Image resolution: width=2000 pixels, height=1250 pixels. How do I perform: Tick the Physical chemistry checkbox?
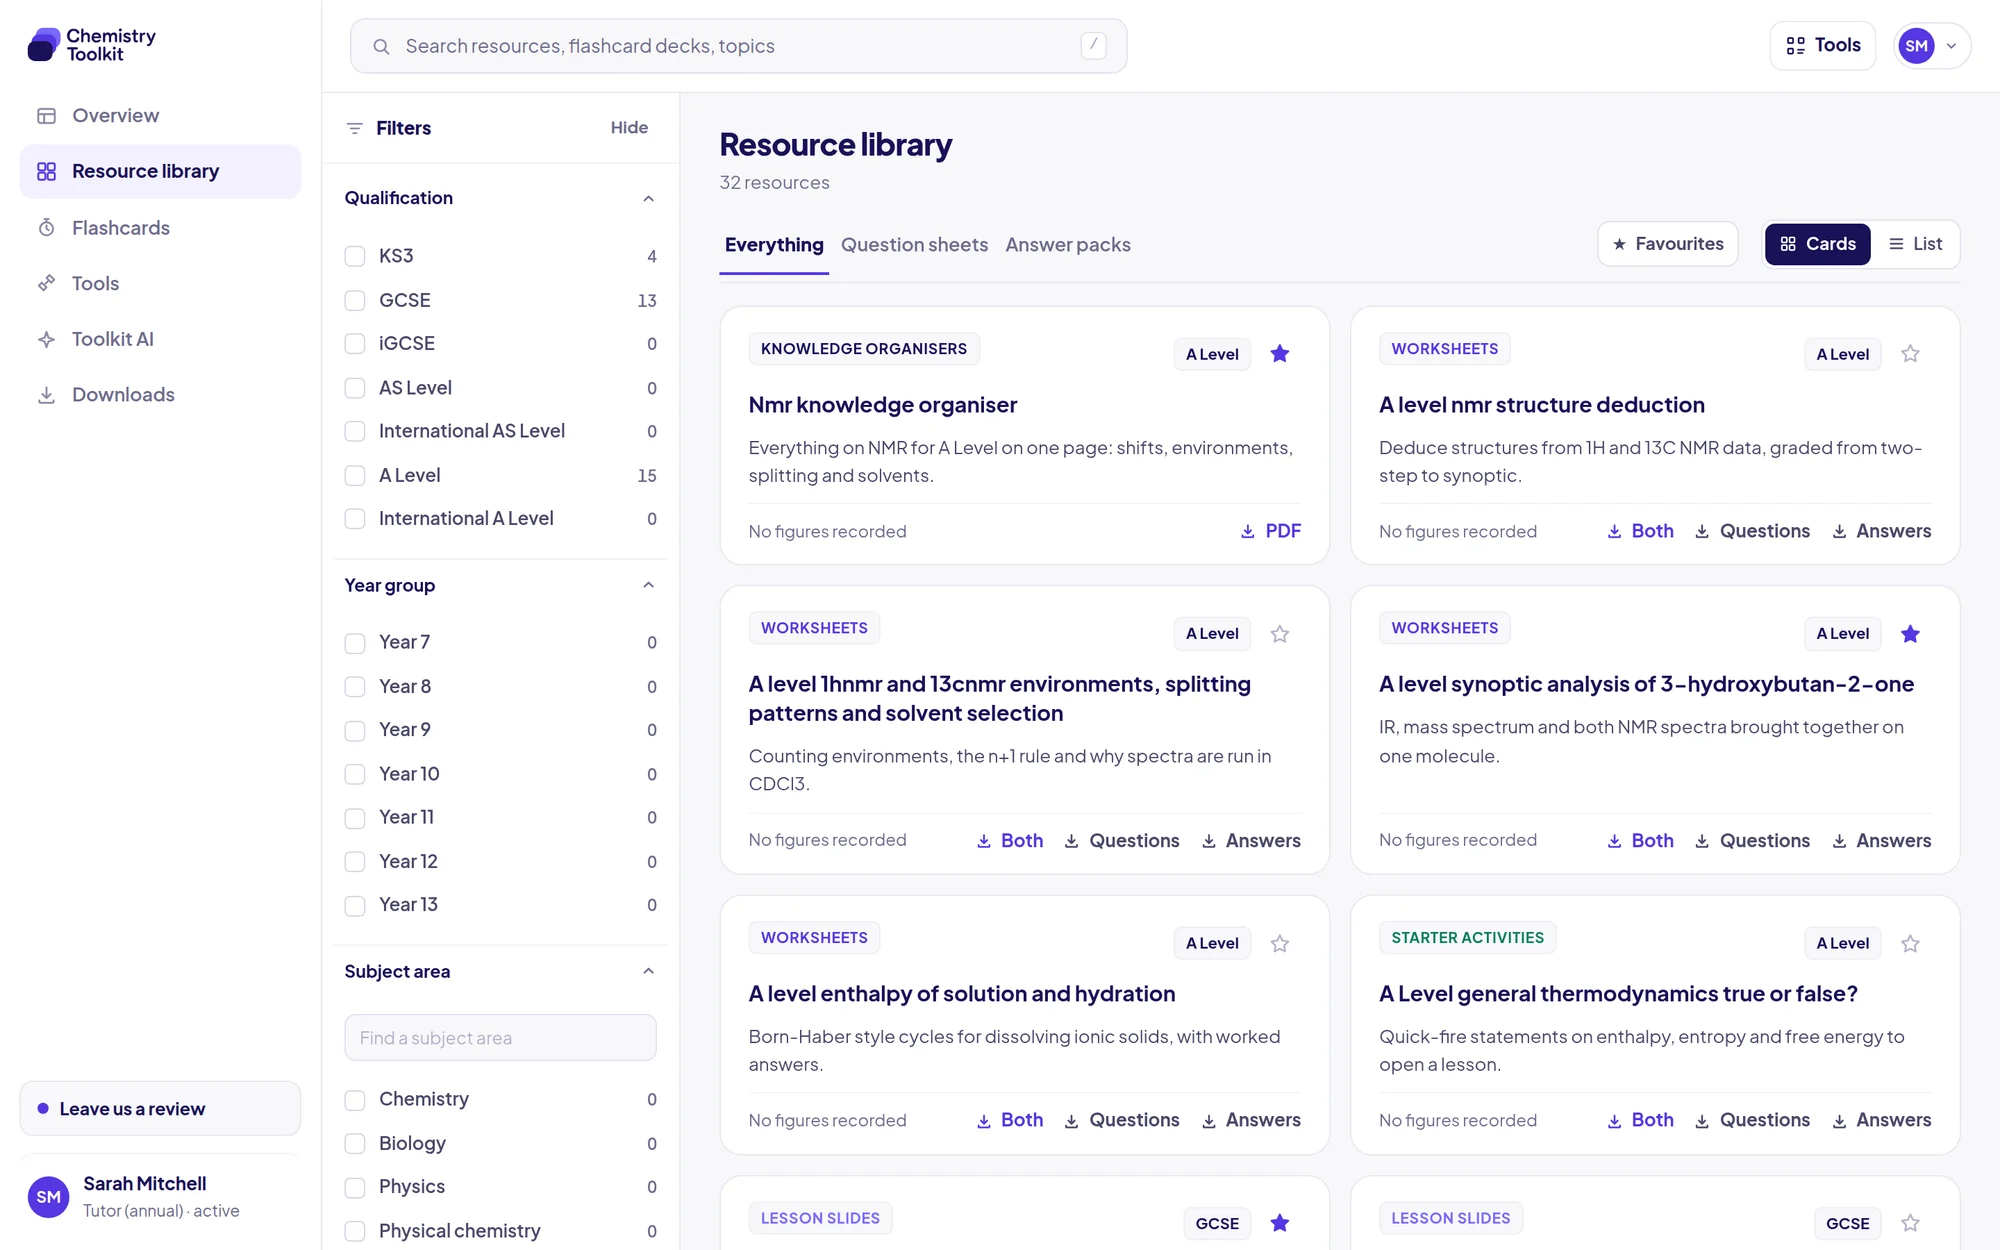[x=355, y=1231]
